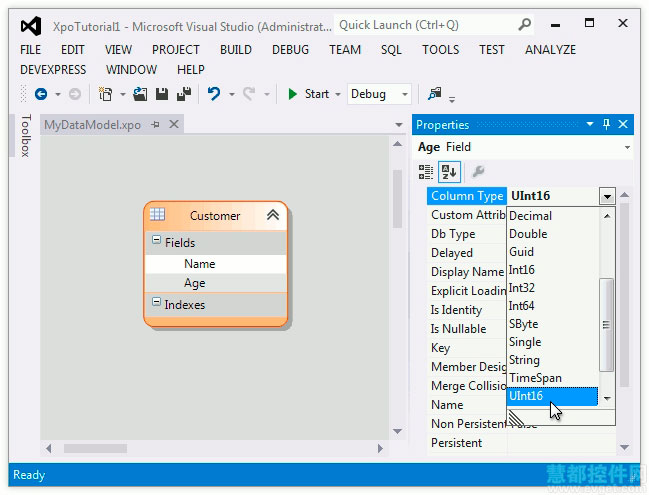Click the Categorized view icon in Properties
This screenshot has width=649, height=495.
pyautogui.click(x=425, y=172)
